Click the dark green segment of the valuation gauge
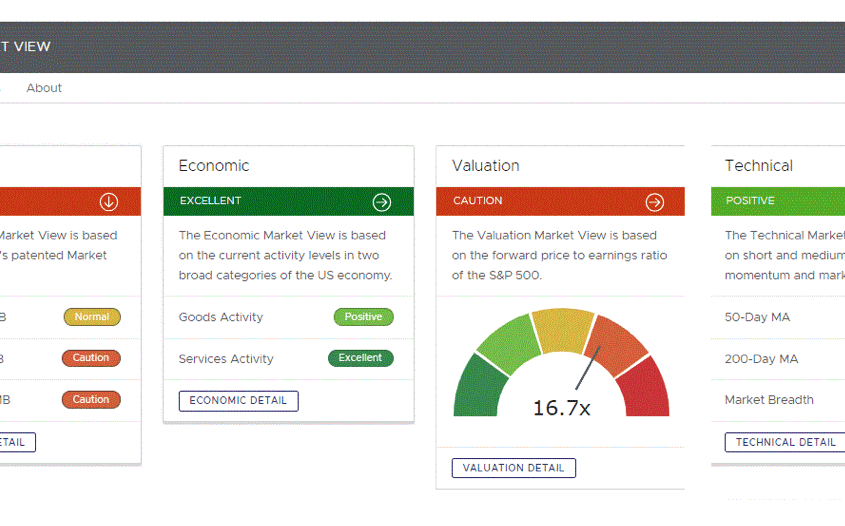845x526 pixels. click(478, 388)
